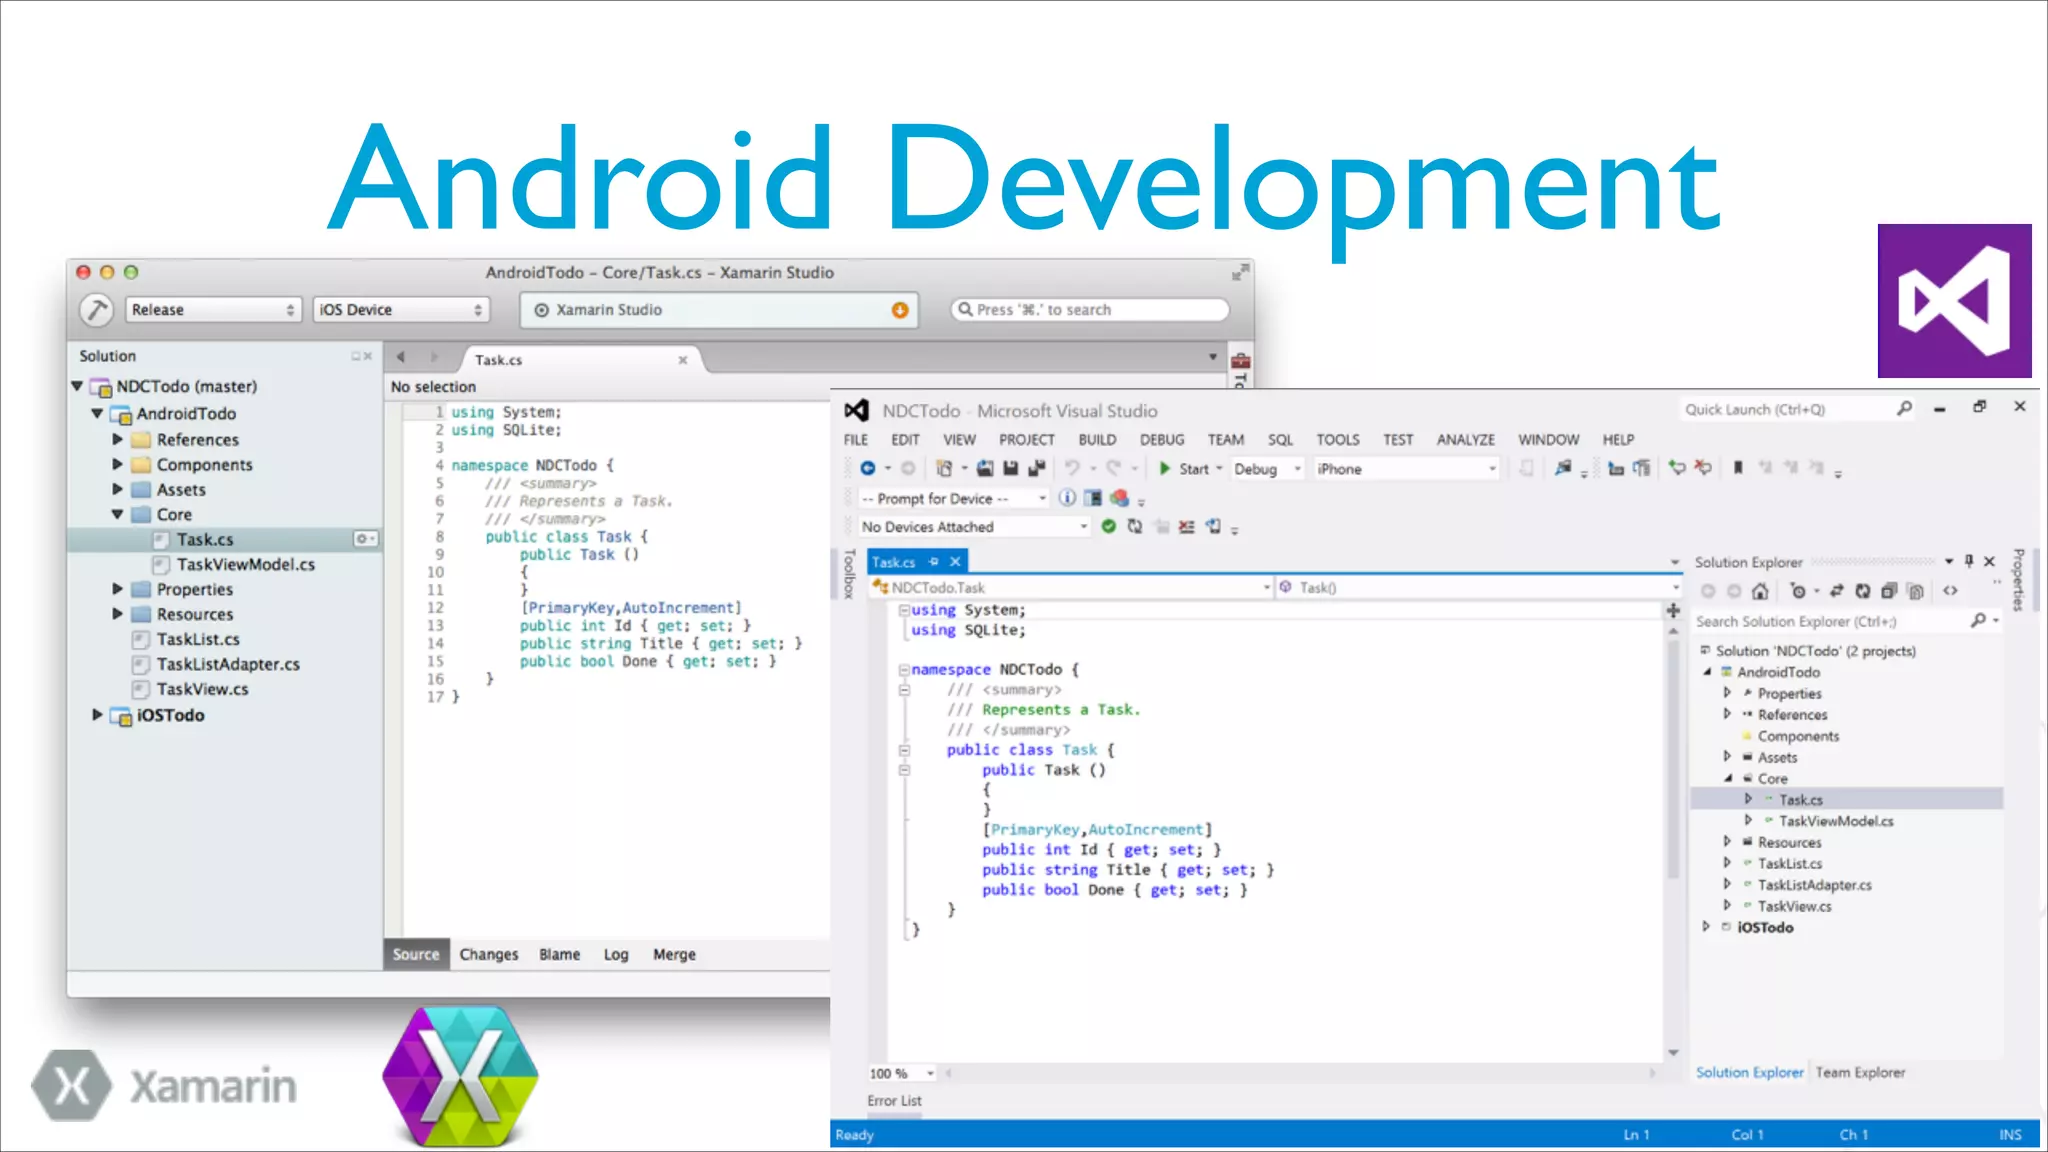
Task: Click Refresh icon in Solution Explorer toolbar
Action: (x=1863, y=591)
